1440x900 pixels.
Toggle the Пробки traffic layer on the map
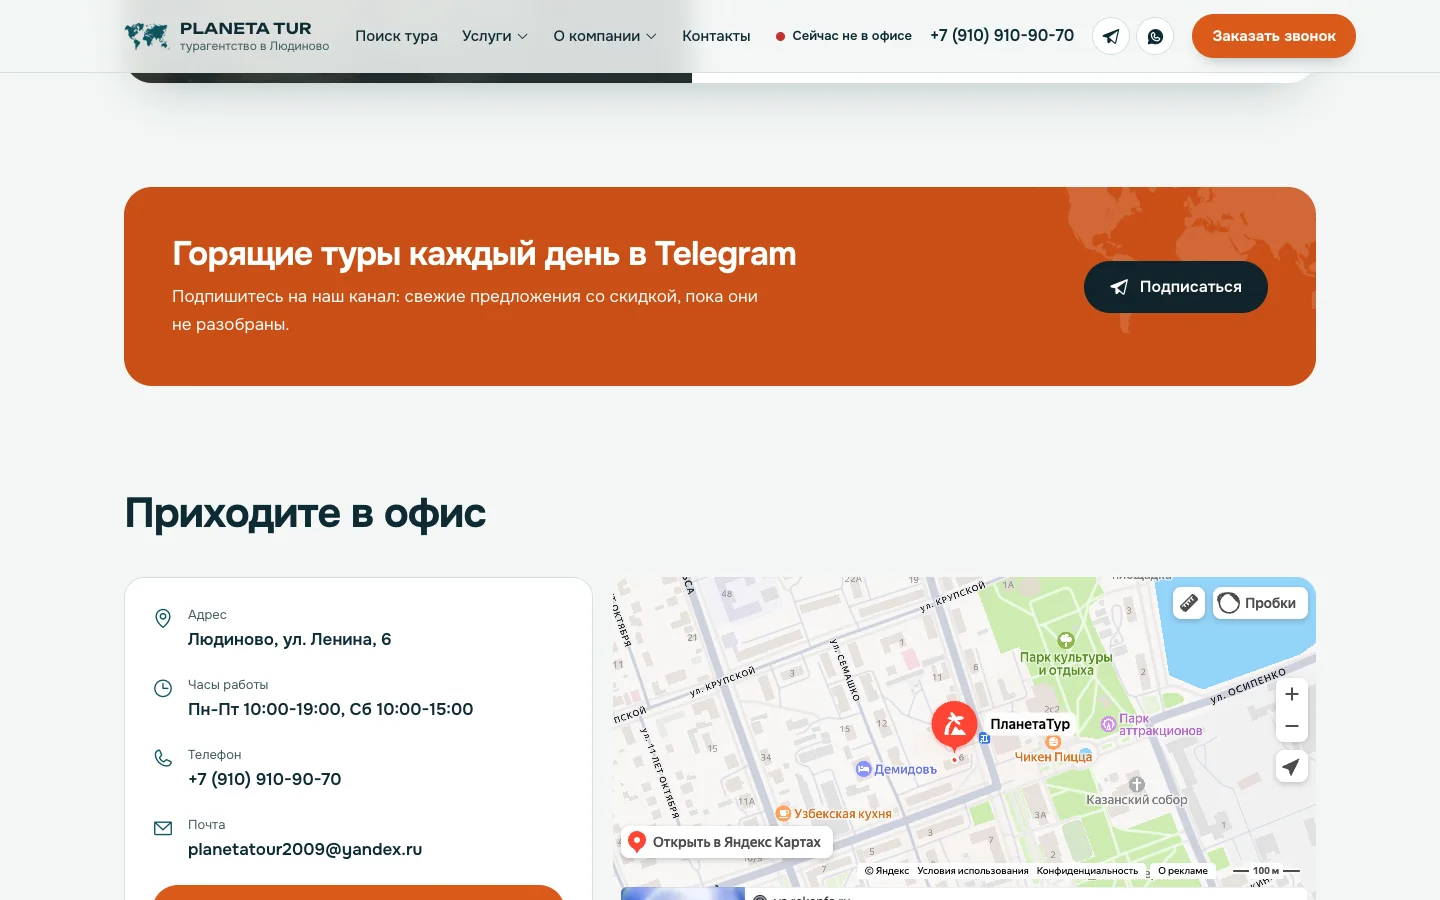pos(1260,603)
